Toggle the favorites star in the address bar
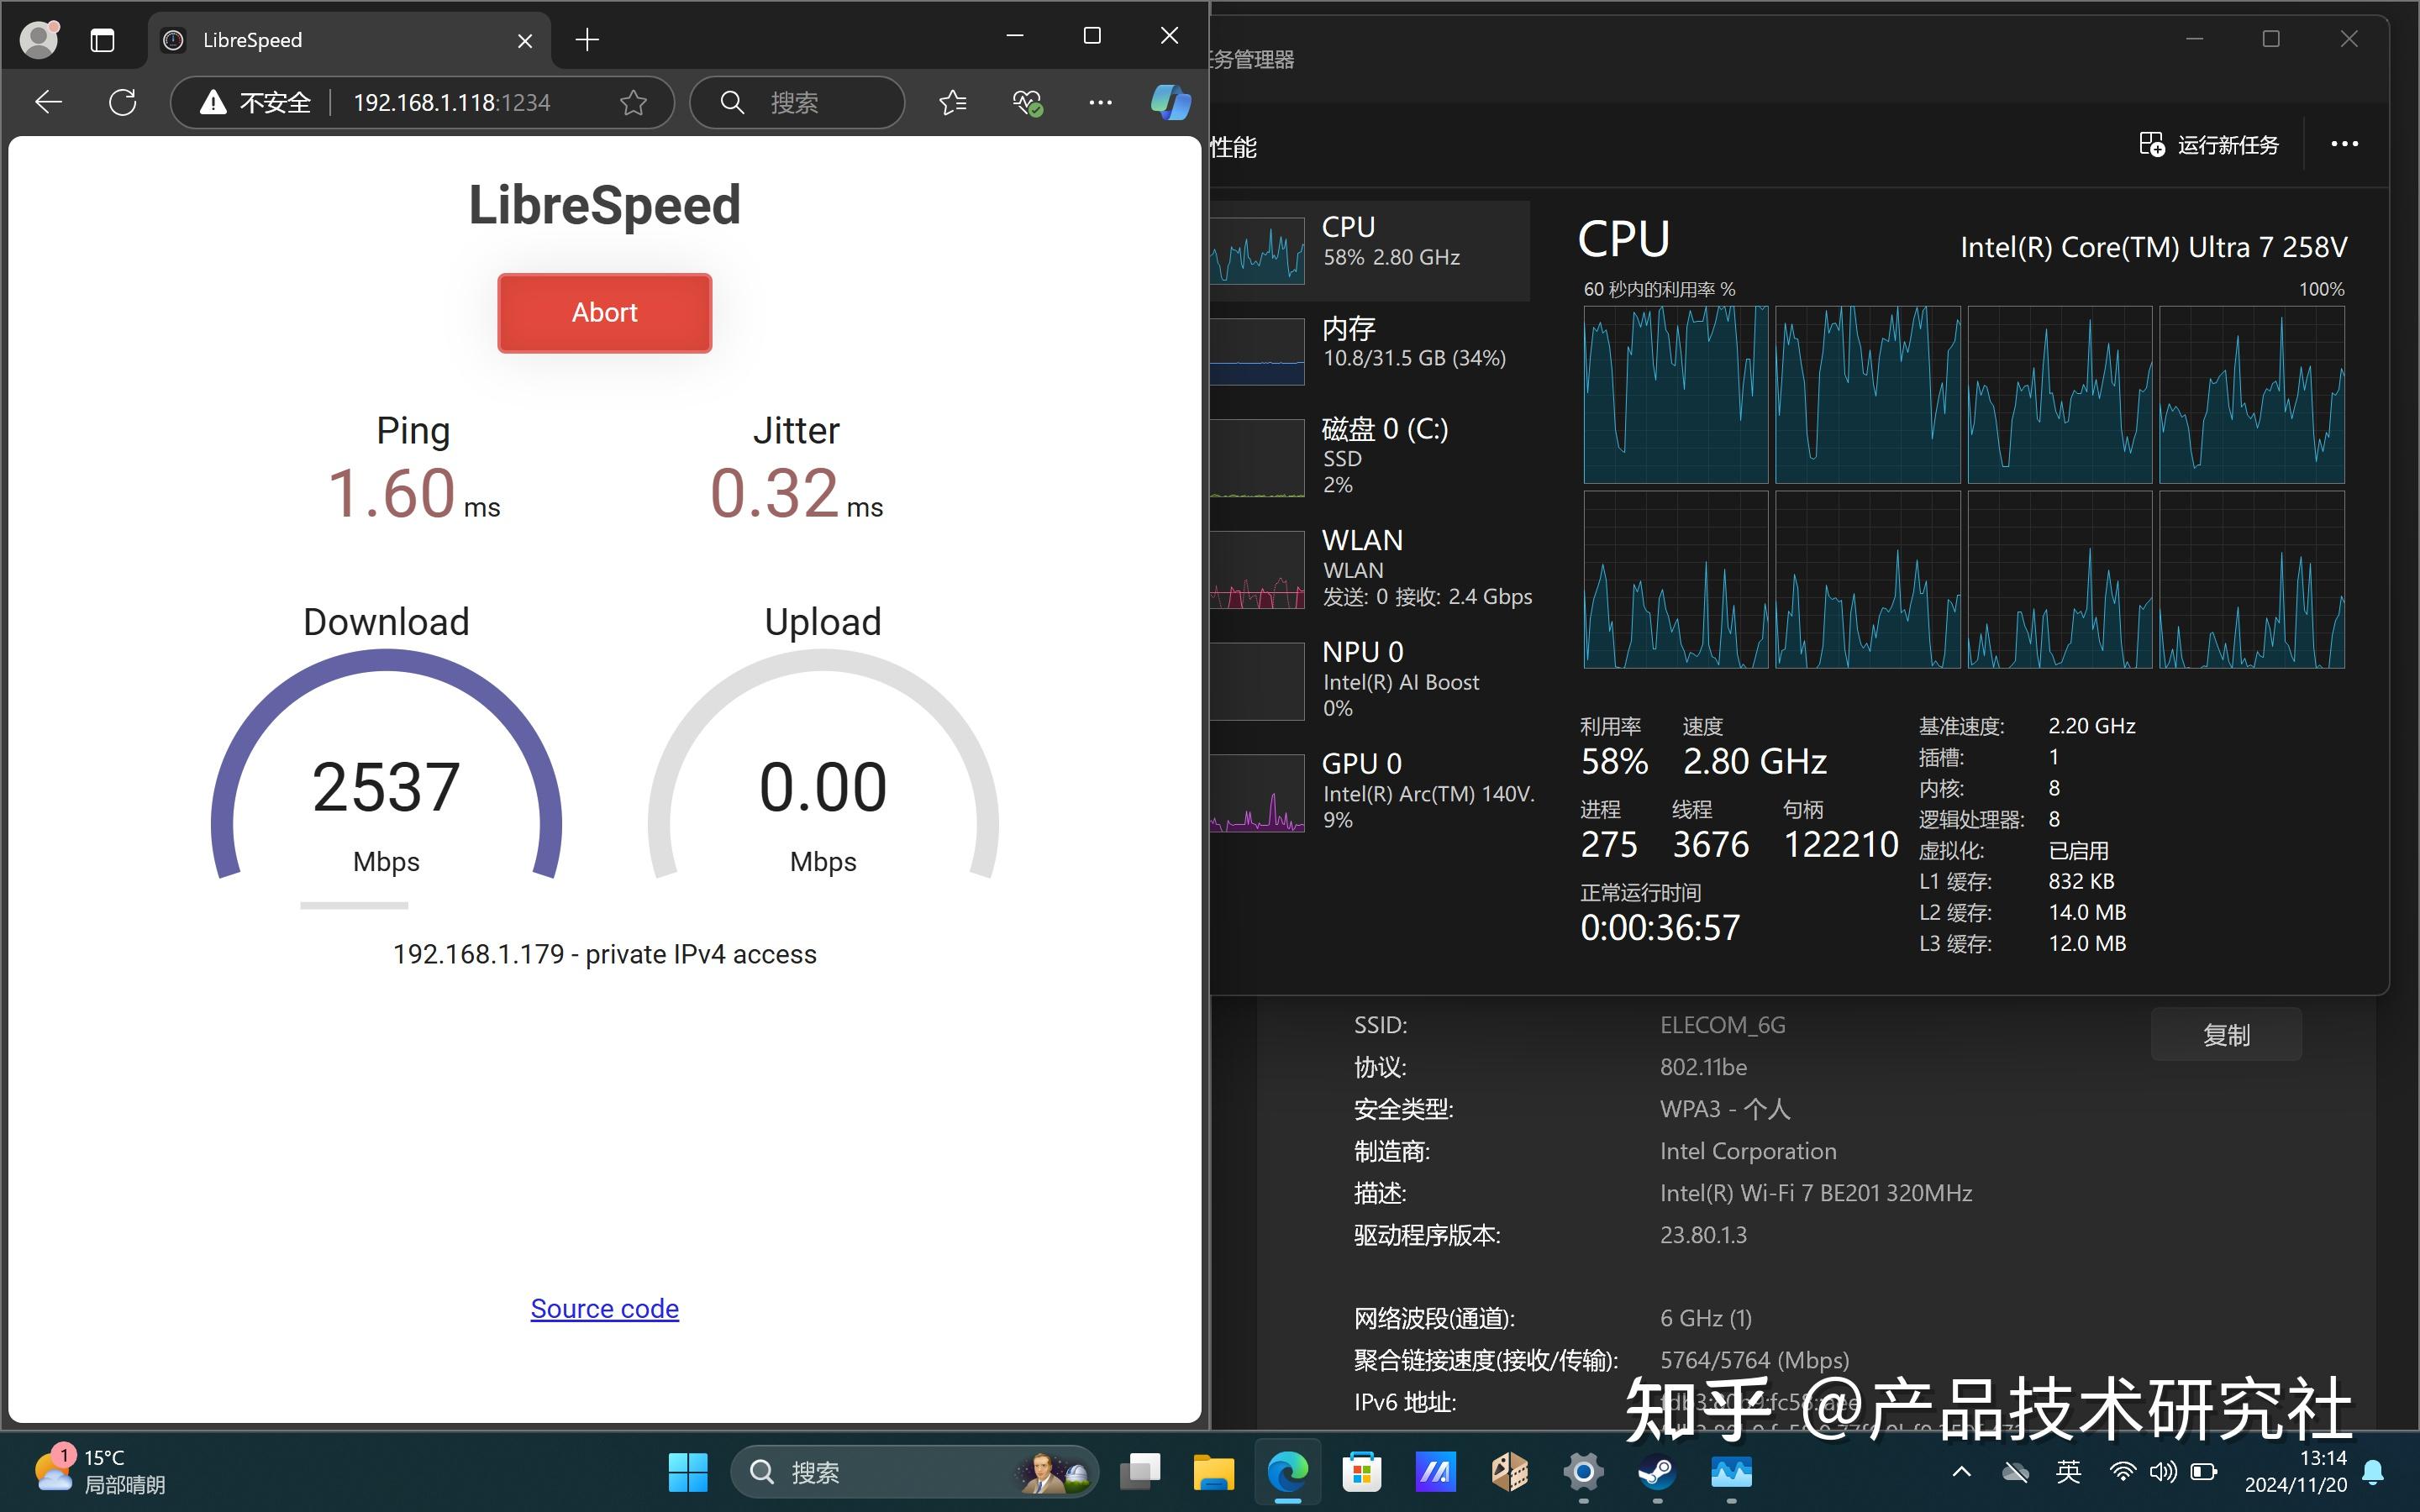Image resolution: width=2420 pixels, height=1512 pixels. point(633,102)
